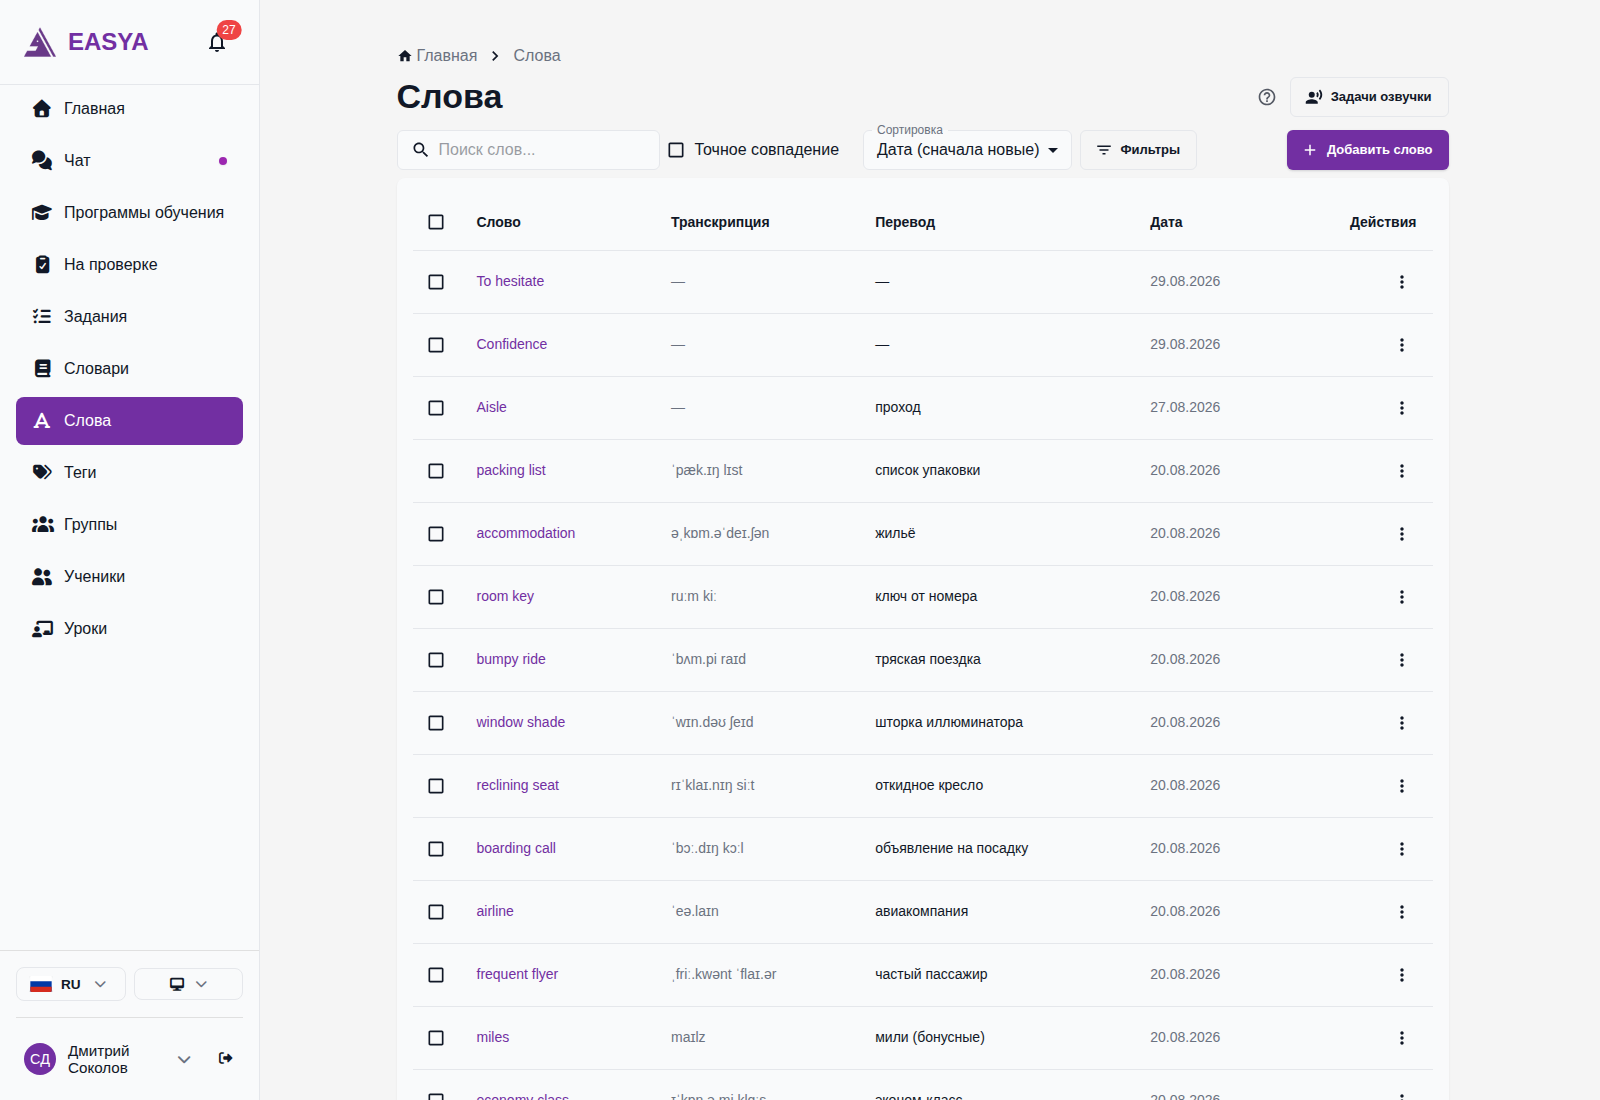Open actions menu for To hesitate row
This screenshot has height=1100, width=1600.
tap(1402, 282)
